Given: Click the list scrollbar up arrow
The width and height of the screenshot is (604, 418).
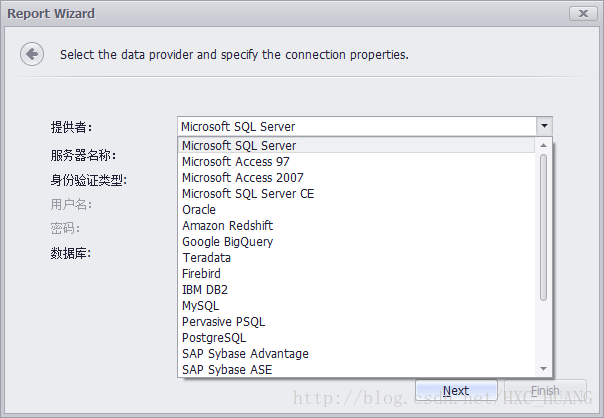Looking at the screenshot, I should tap(544, 145).
